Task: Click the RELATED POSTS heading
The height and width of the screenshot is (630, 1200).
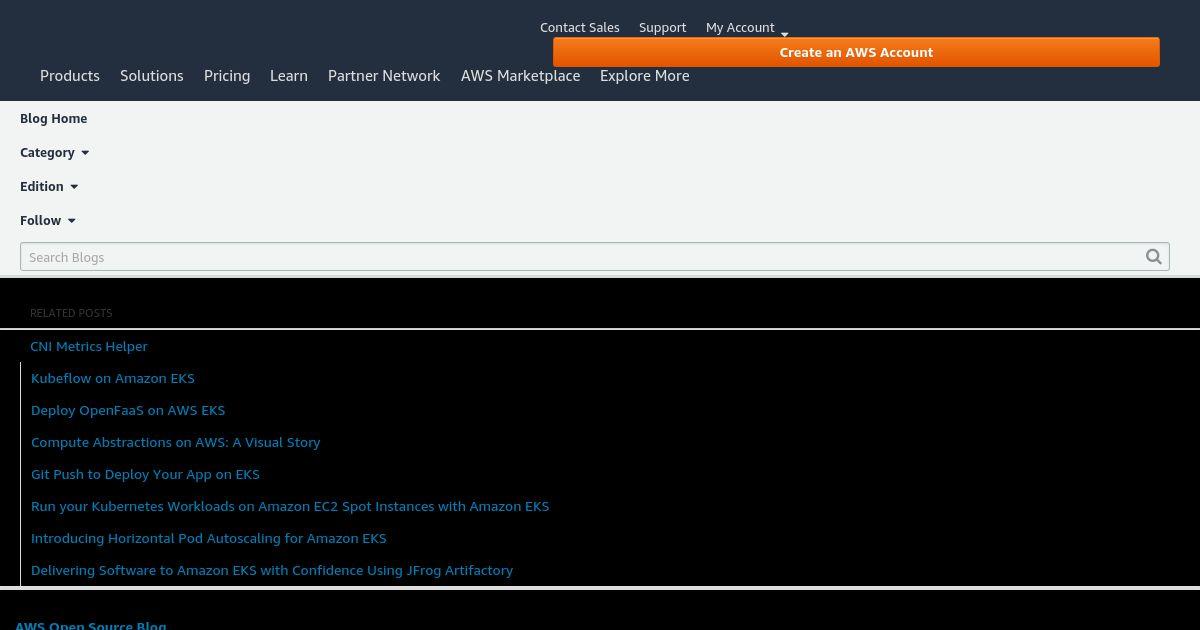Action: point(71,313)
